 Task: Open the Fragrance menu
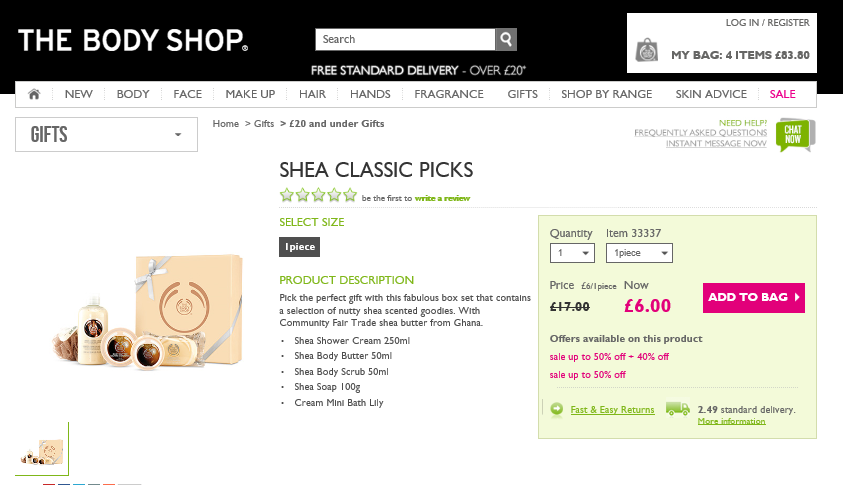click(x=449, y=94)
